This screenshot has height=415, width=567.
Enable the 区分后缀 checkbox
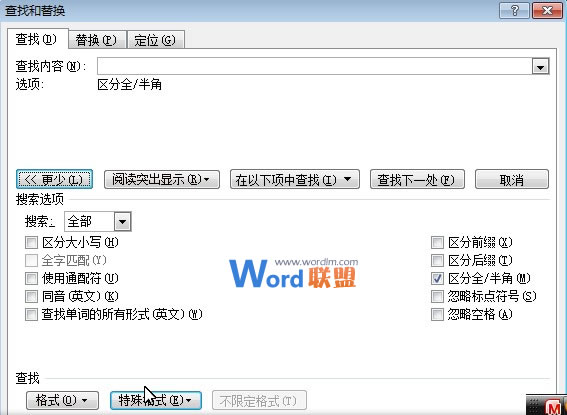(x=437, y=260)
